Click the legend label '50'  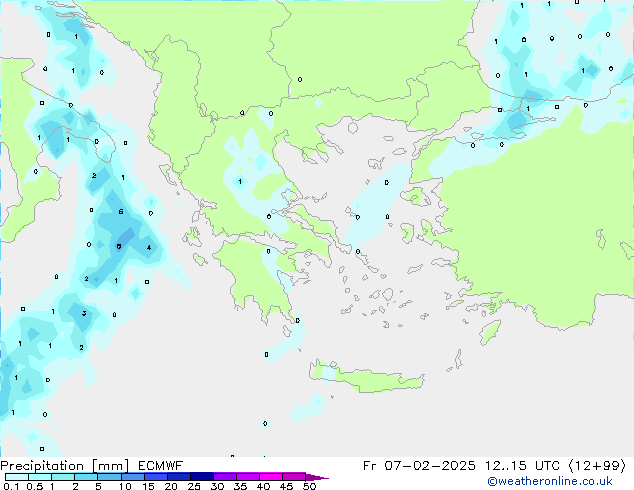(309, 486)
